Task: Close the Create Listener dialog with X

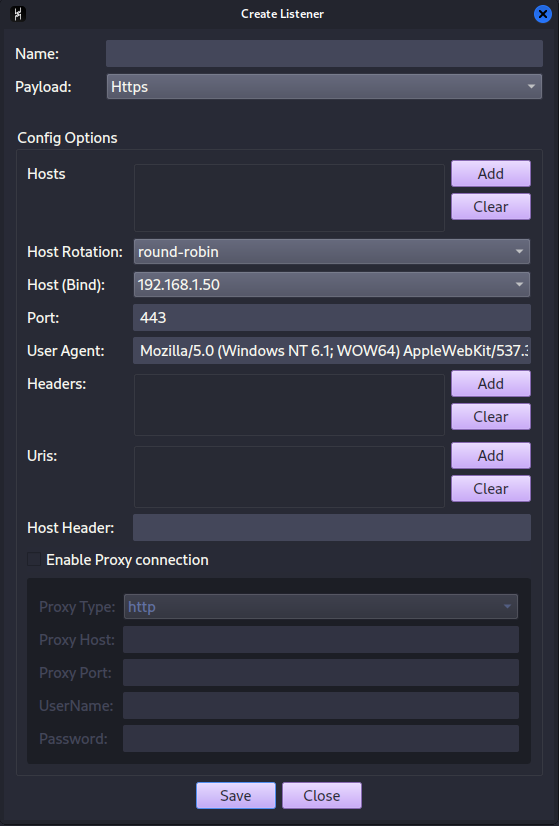Action: click(x=542, y=14)
